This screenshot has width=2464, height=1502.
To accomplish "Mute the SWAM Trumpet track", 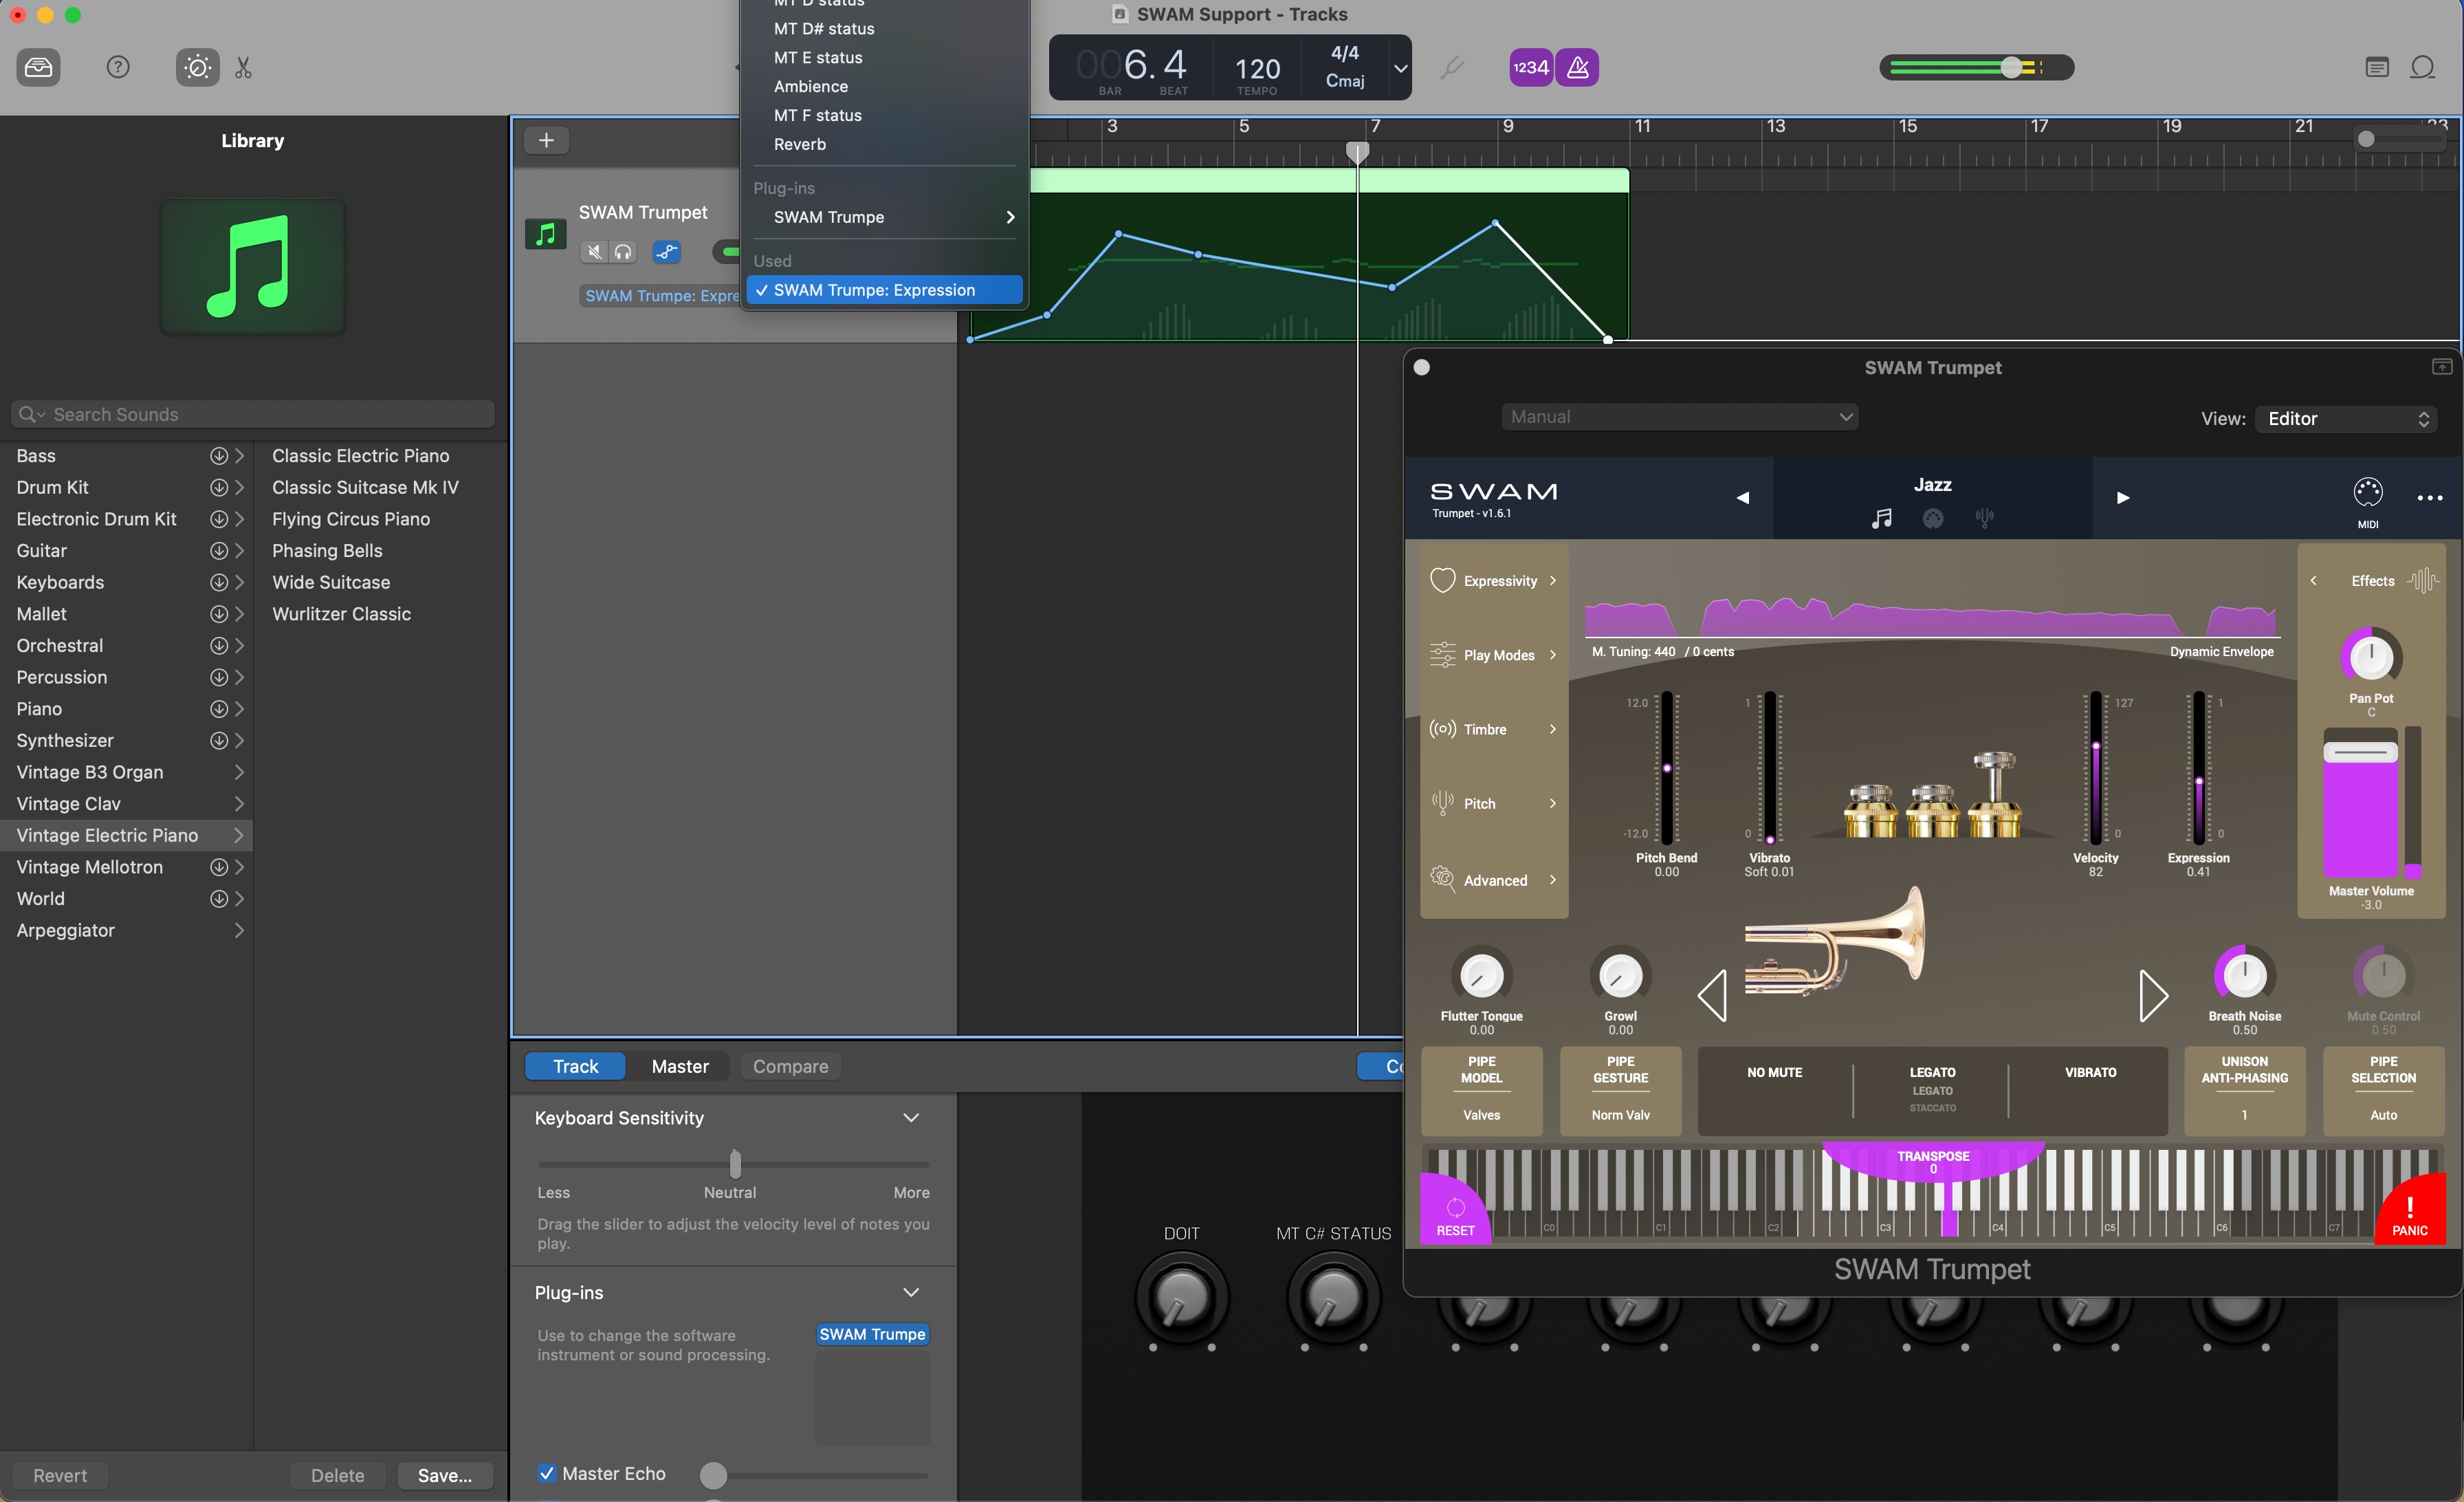I will pos(594,252).
